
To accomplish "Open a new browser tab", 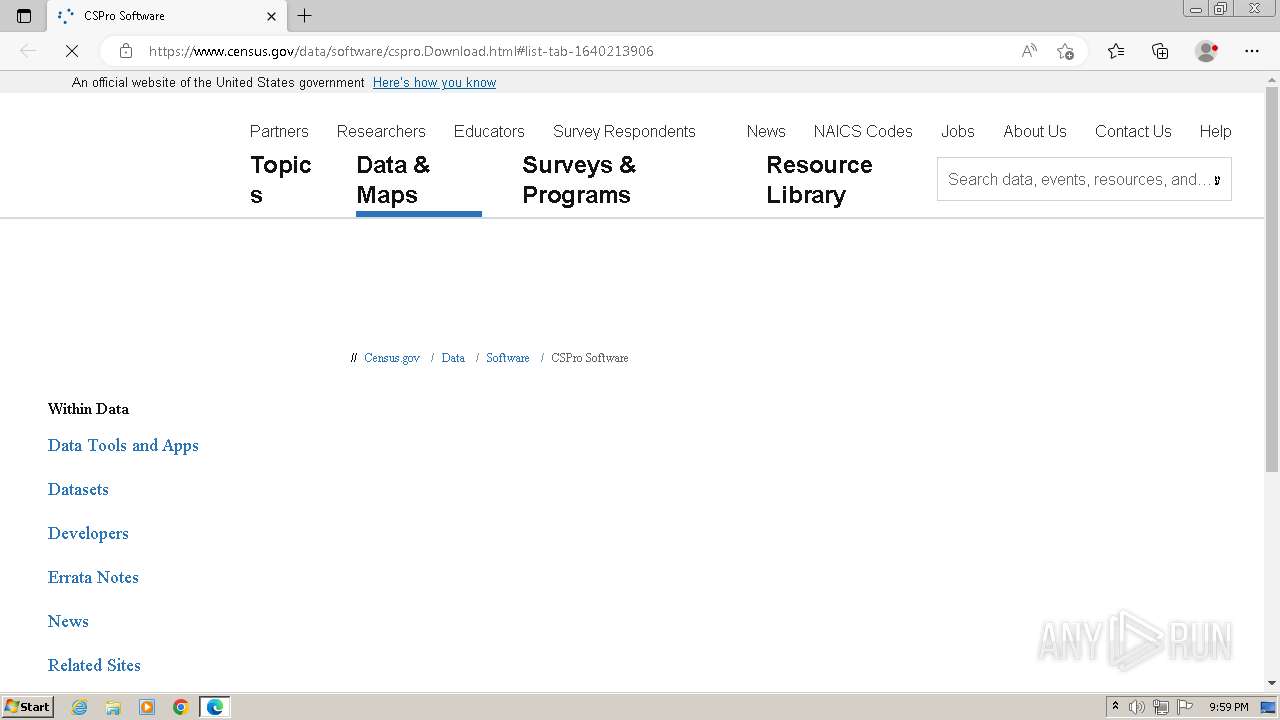I will [x=305, y=16].
